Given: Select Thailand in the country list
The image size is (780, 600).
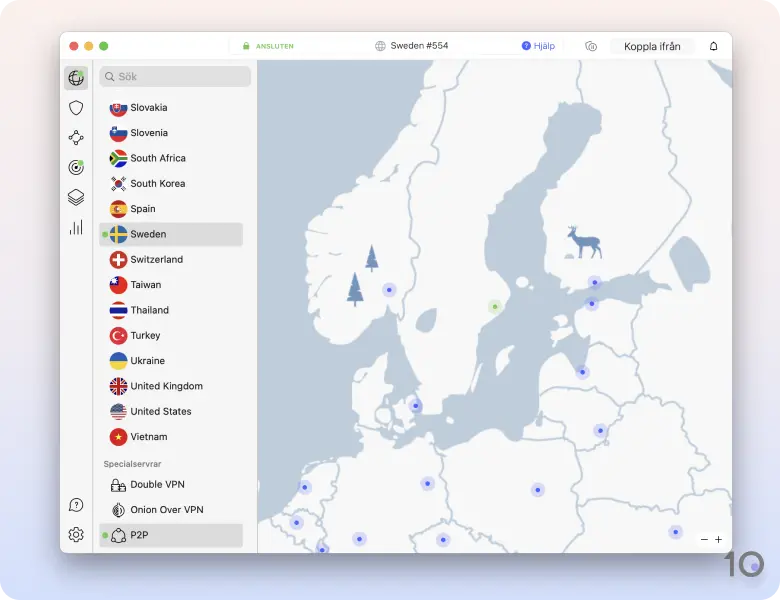Looking at the screenshot, I should 171,310.
